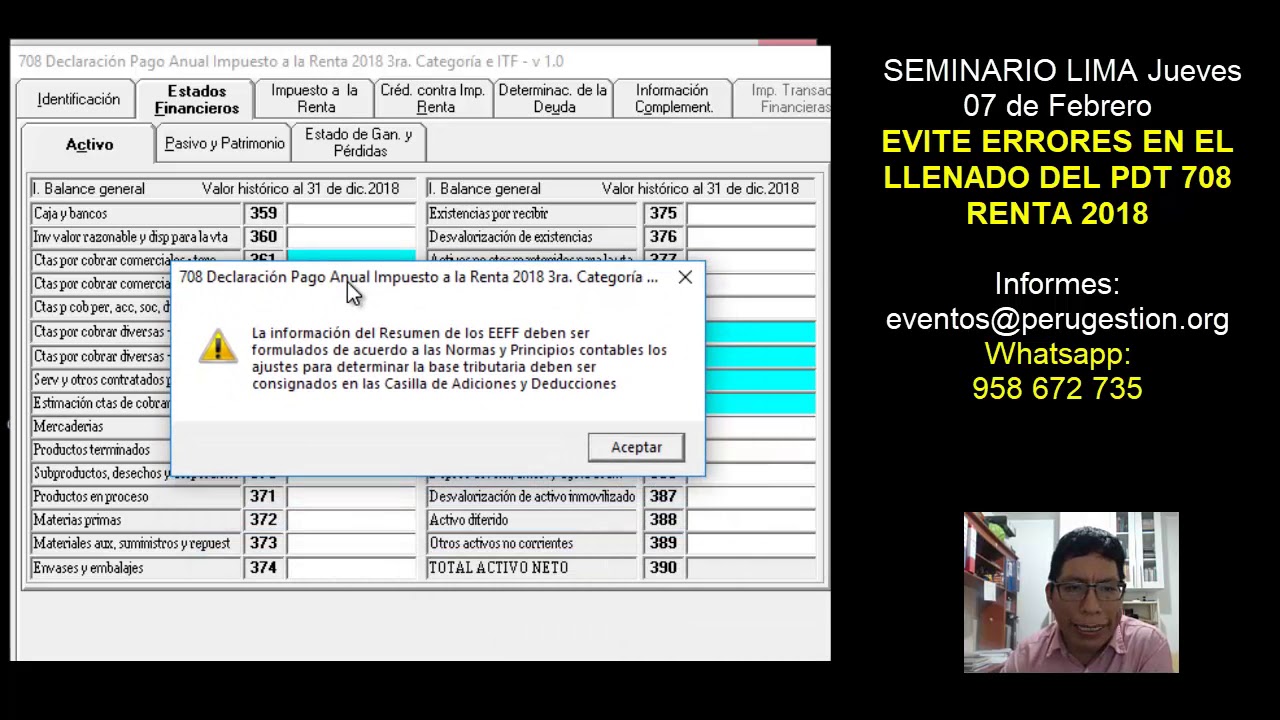The image size is (1280, 720).
Task: Click the 'Otros activos no corrientes' label
Action: click(x=501, y=543)
